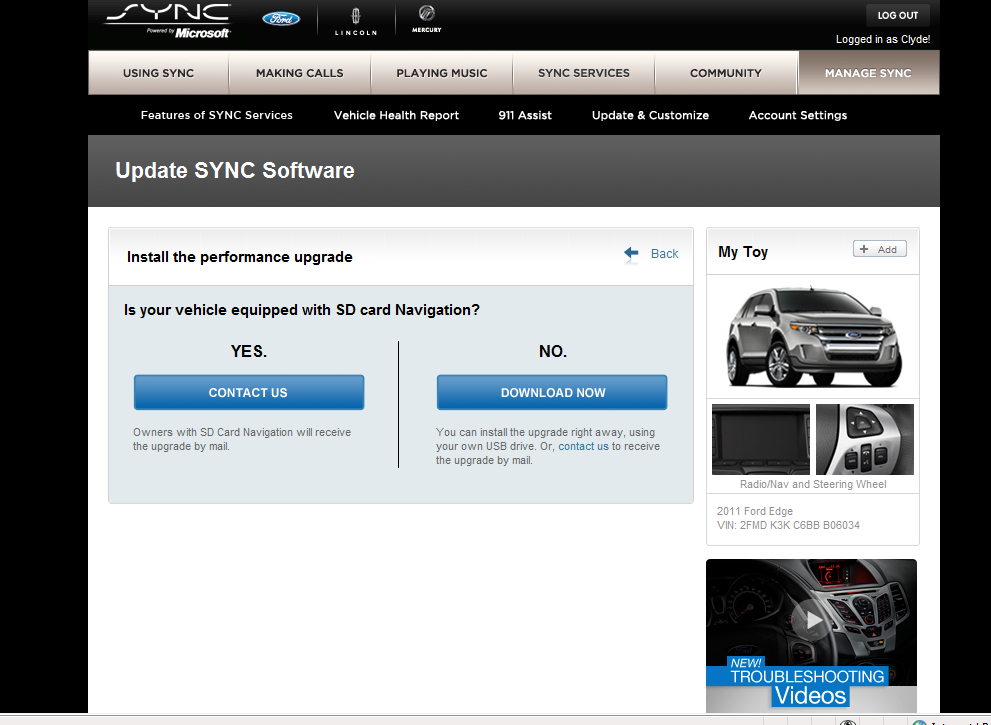The width and height of the screenshot is (991, 725).
Task: Click the DOWNLOAD NOW button
Action: pyautogui.click(x=552, y=393)
